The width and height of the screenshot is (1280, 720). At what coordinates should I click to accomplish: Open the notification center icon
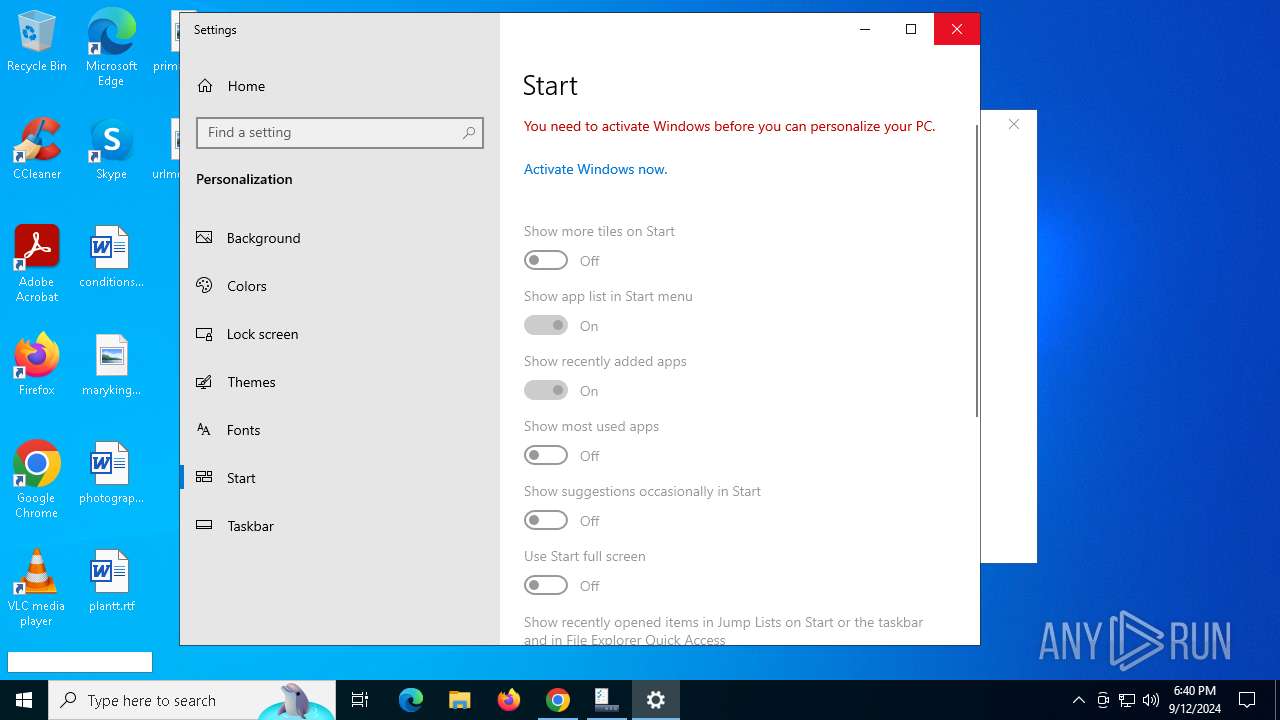pos(1247,700)
